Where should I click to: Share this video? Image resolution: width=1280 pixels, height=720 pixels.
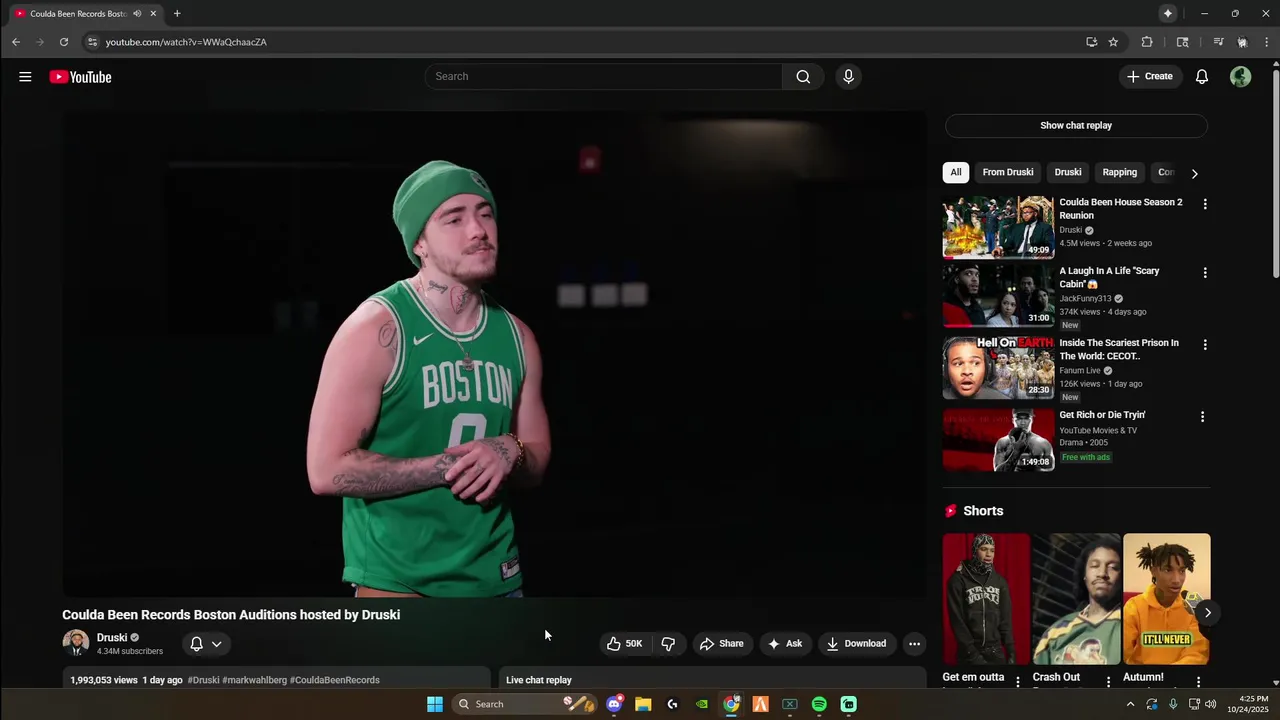pyautogui.click(x=721, y=644)
